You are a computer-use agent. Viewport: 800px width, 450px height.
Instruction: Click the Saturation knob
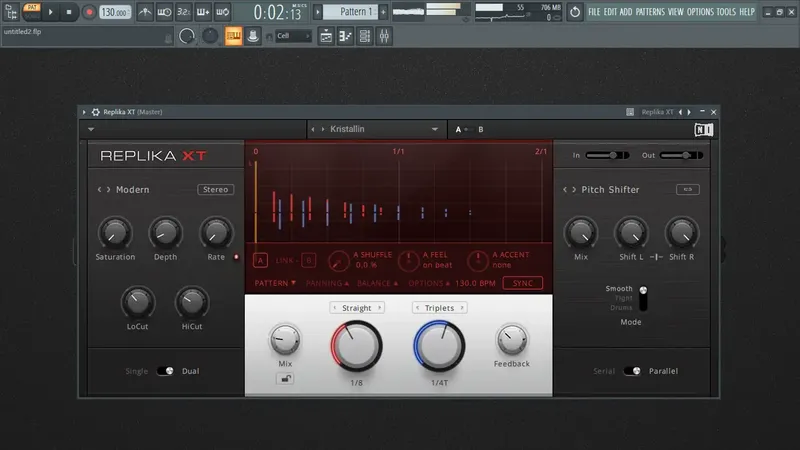tap(115, 233)
